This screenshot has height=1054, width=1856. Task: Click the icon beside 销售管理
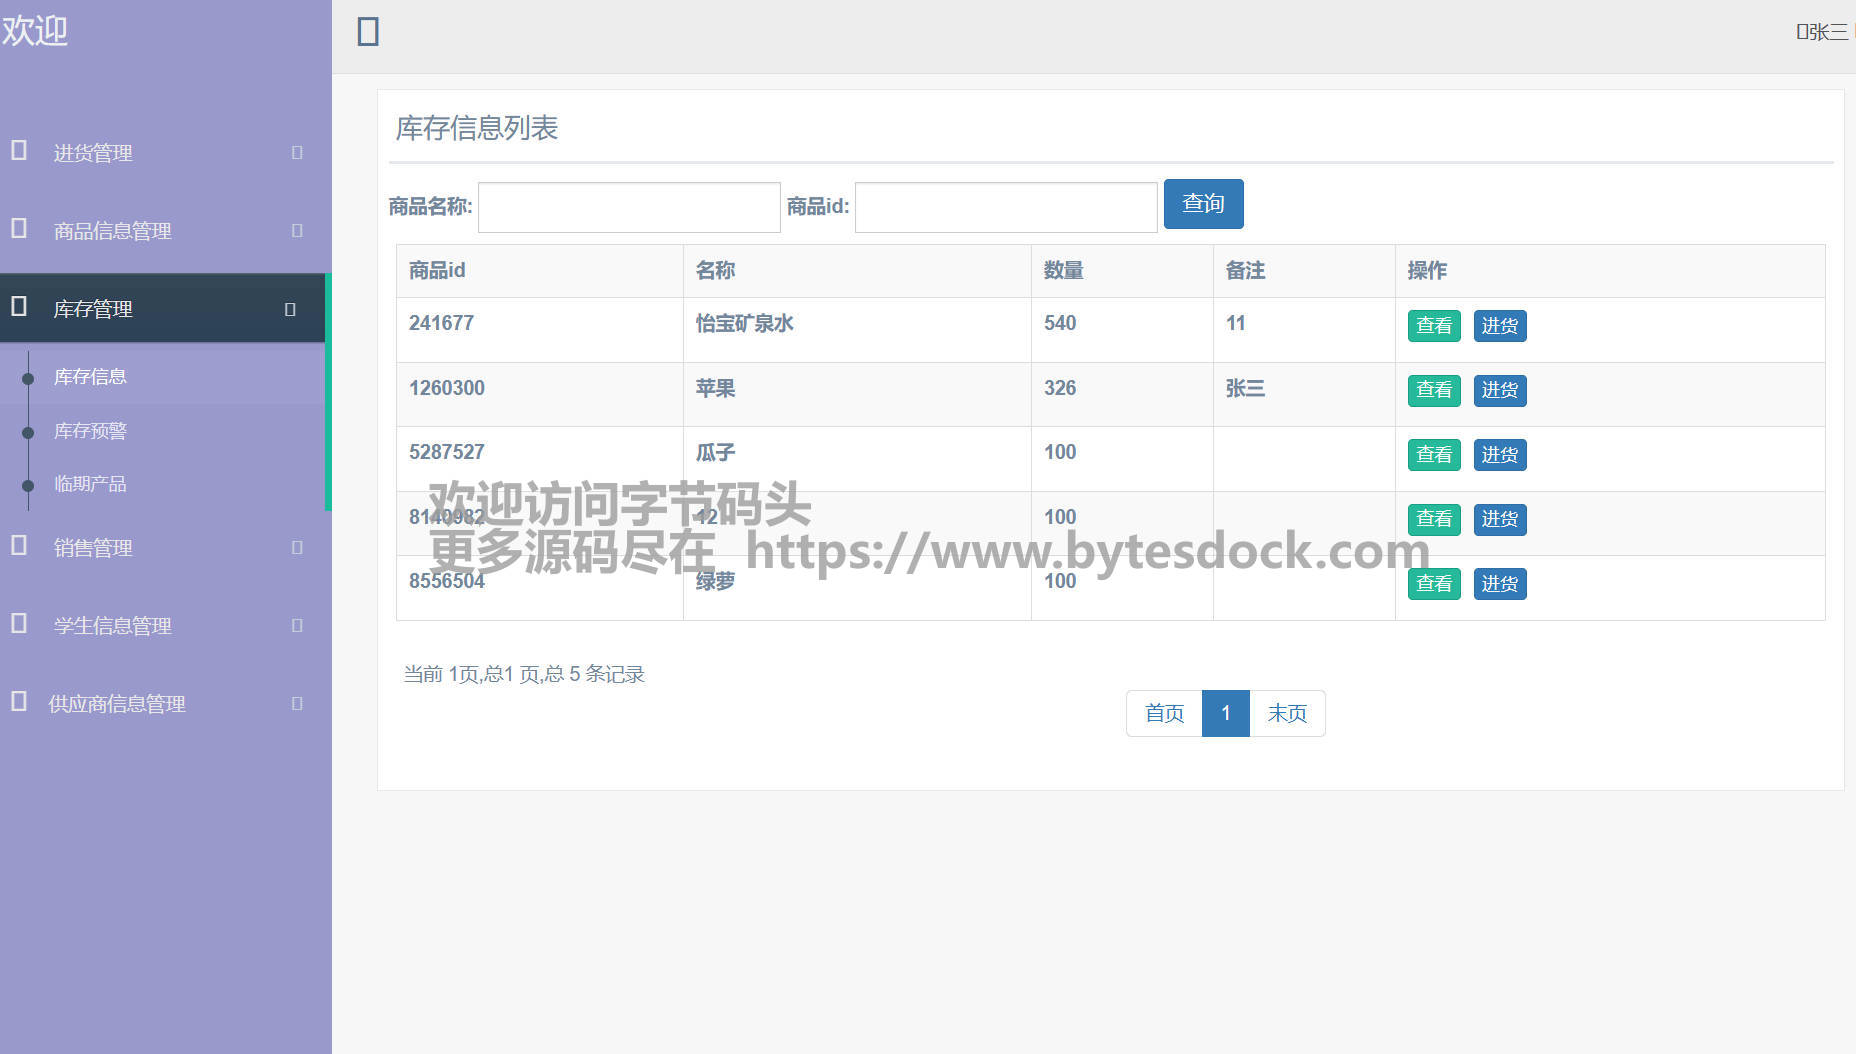(x=19, y=546)
